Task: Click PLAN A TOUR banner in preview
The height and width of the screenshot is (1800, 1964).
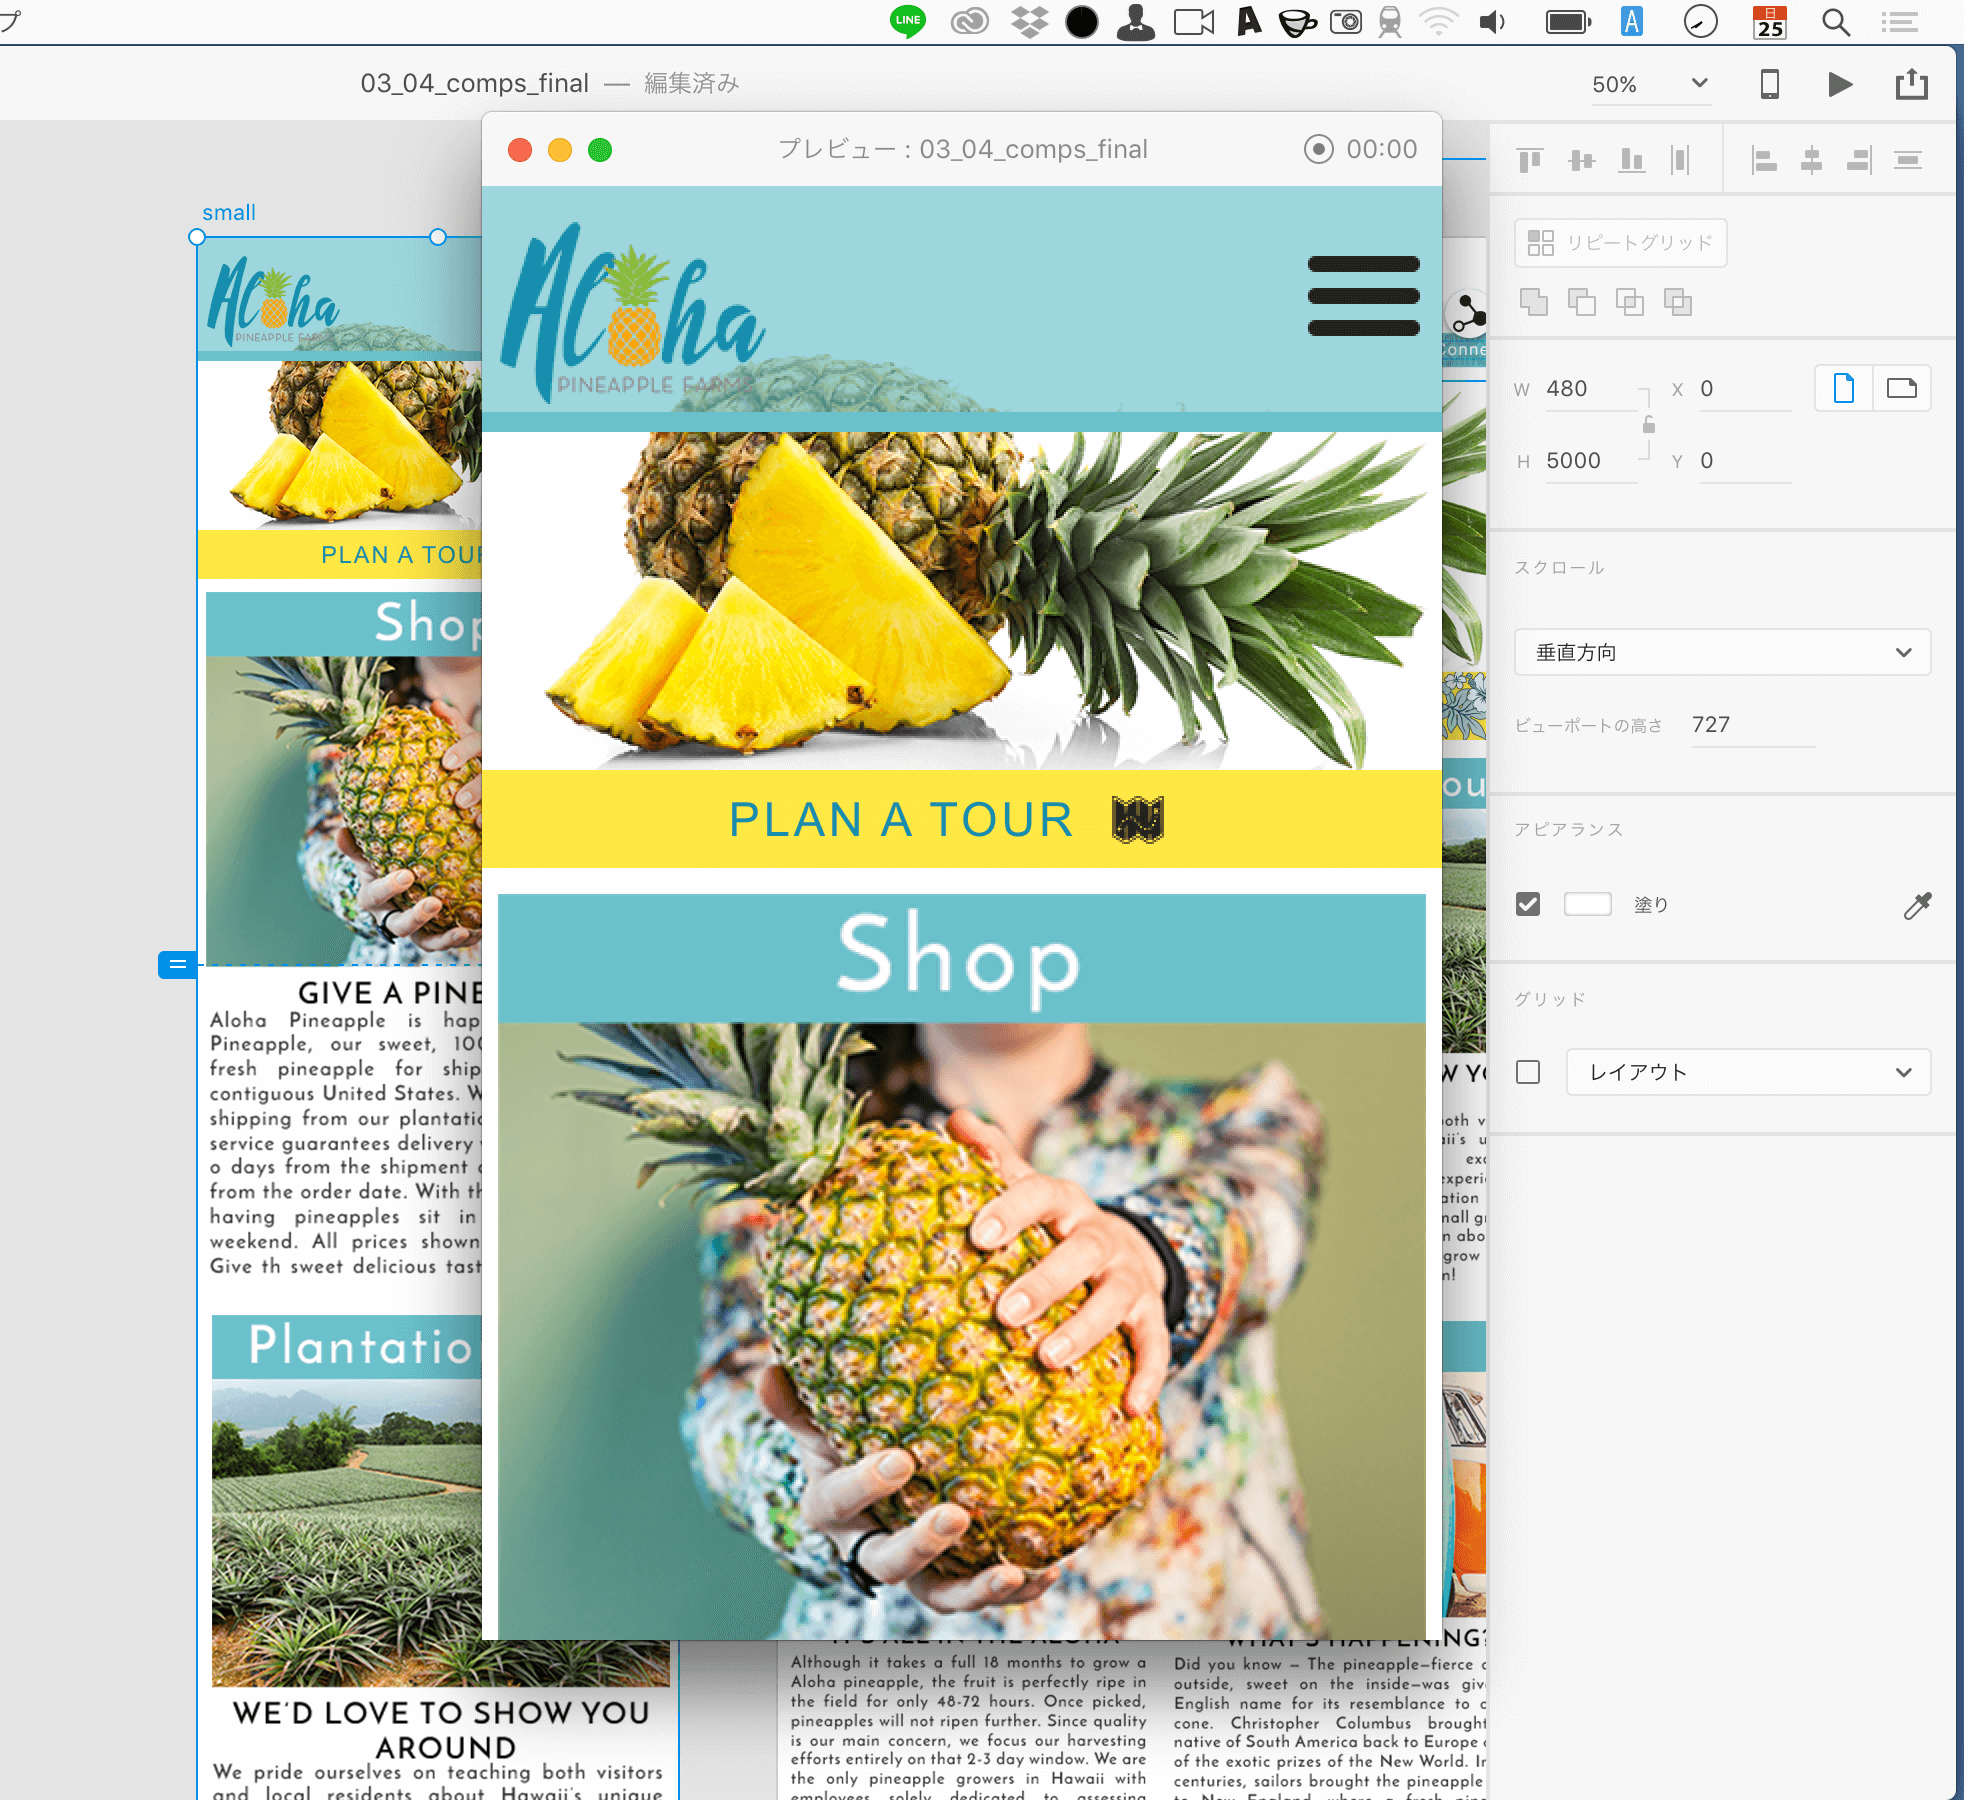Action: click(x=961, y=819)
